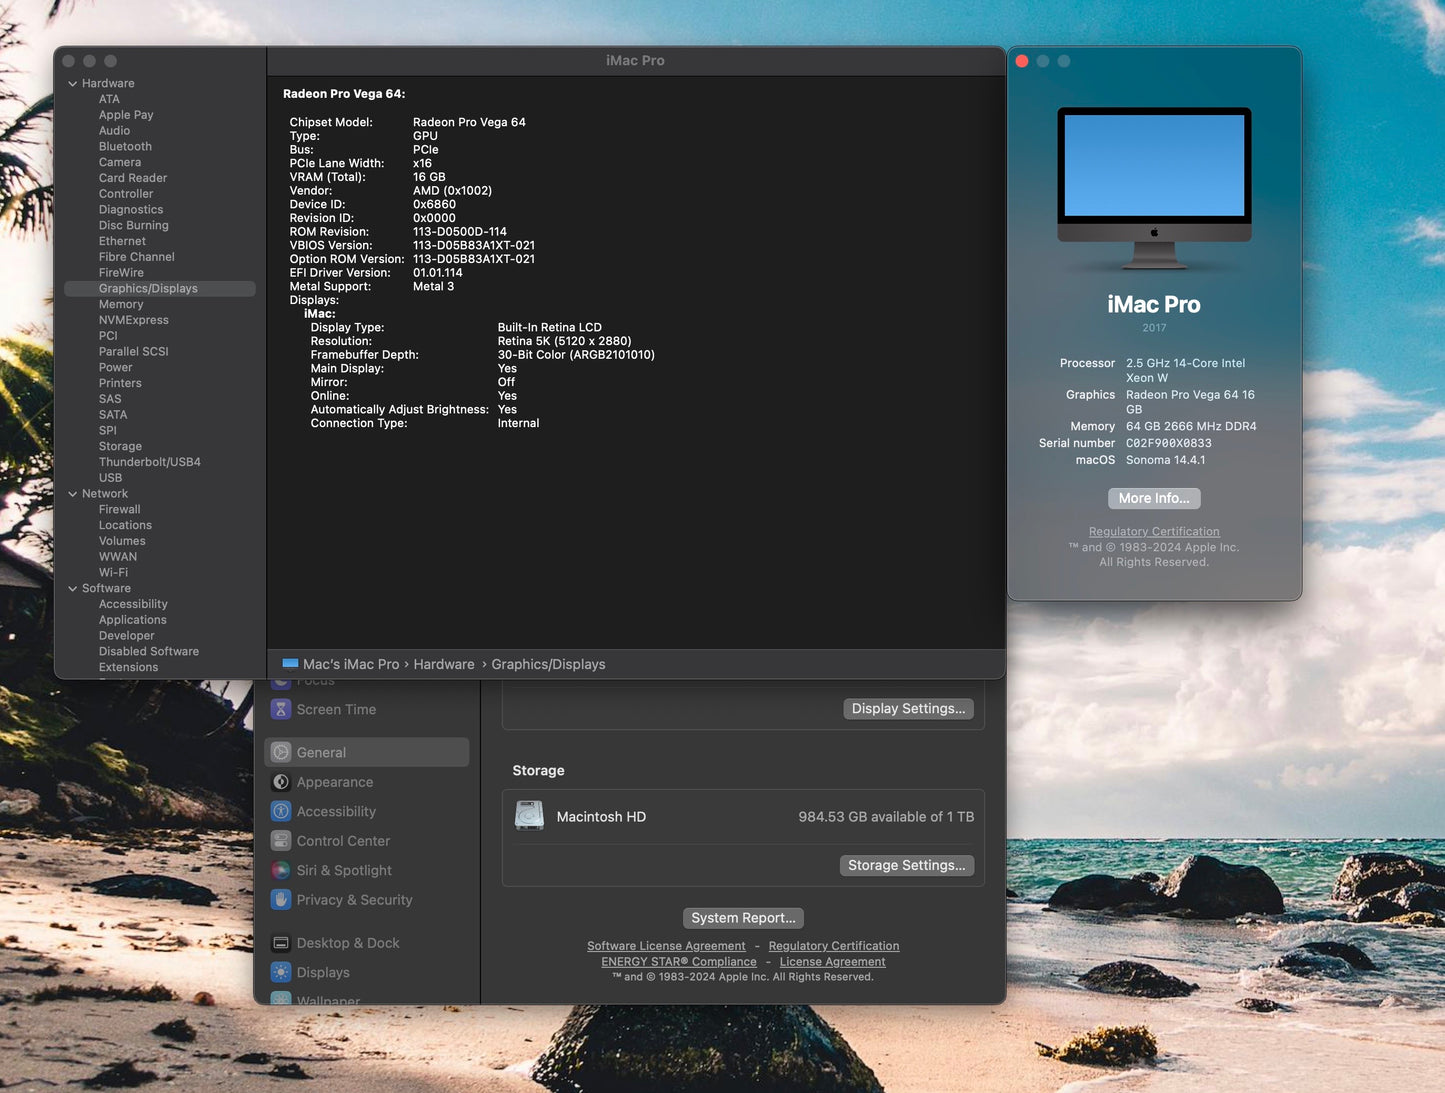Click the Screen Time hourglass icon
Screen dimensions: 1445x1093
click(x=281, y=709)
